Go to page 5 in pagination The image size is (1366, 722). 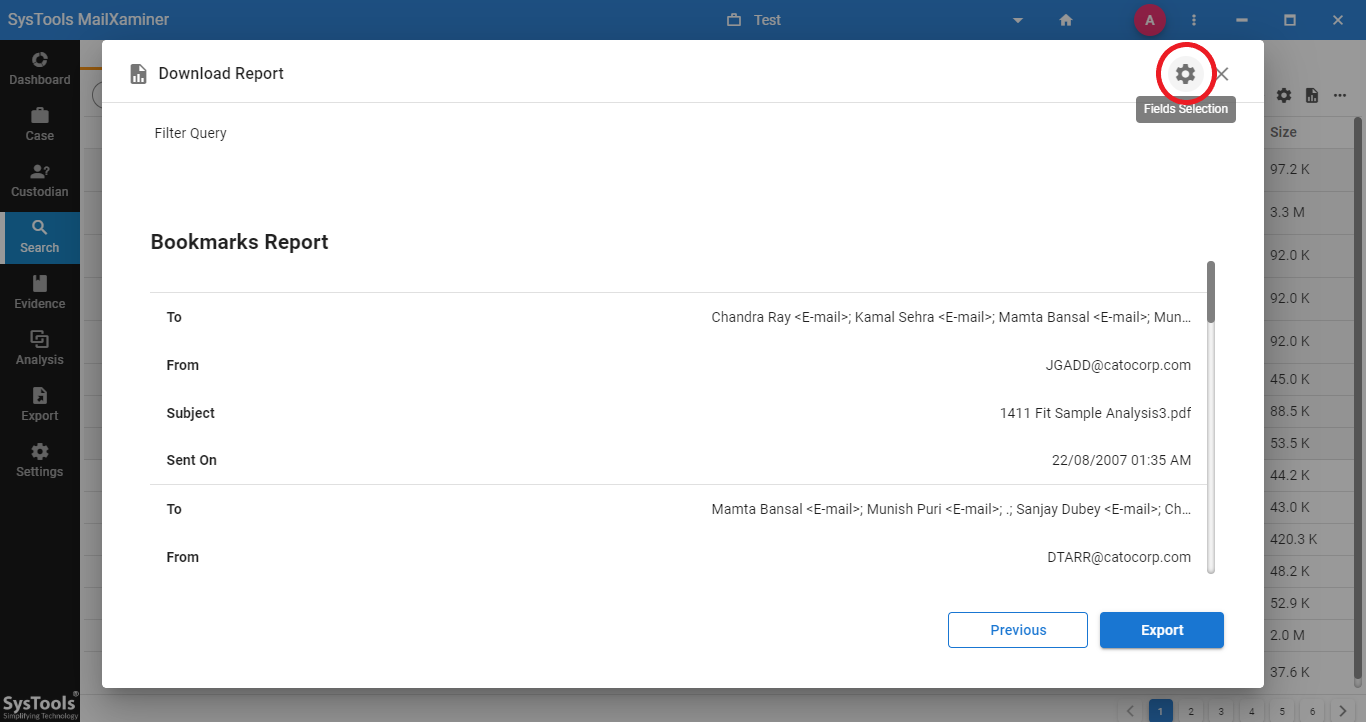point(1283,711)
